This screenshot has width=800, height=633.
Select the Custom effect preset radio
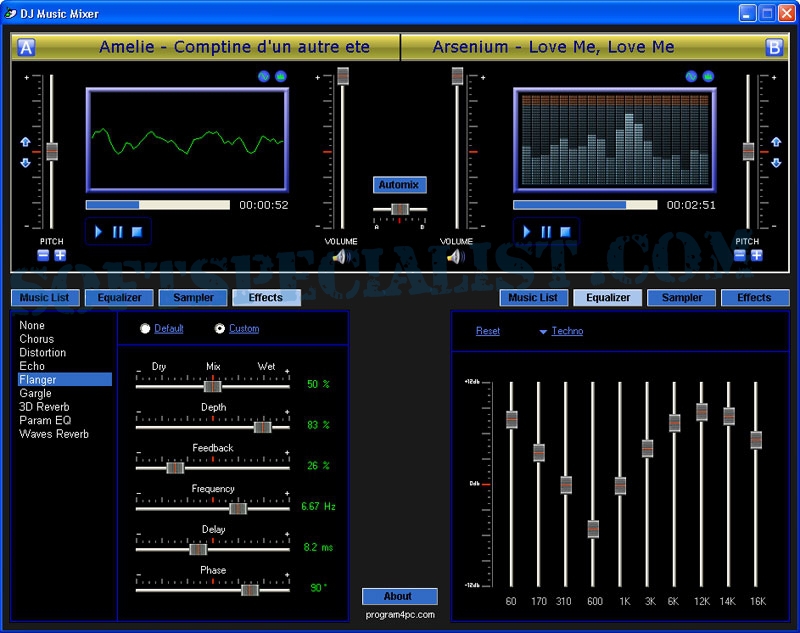point(219,328)
